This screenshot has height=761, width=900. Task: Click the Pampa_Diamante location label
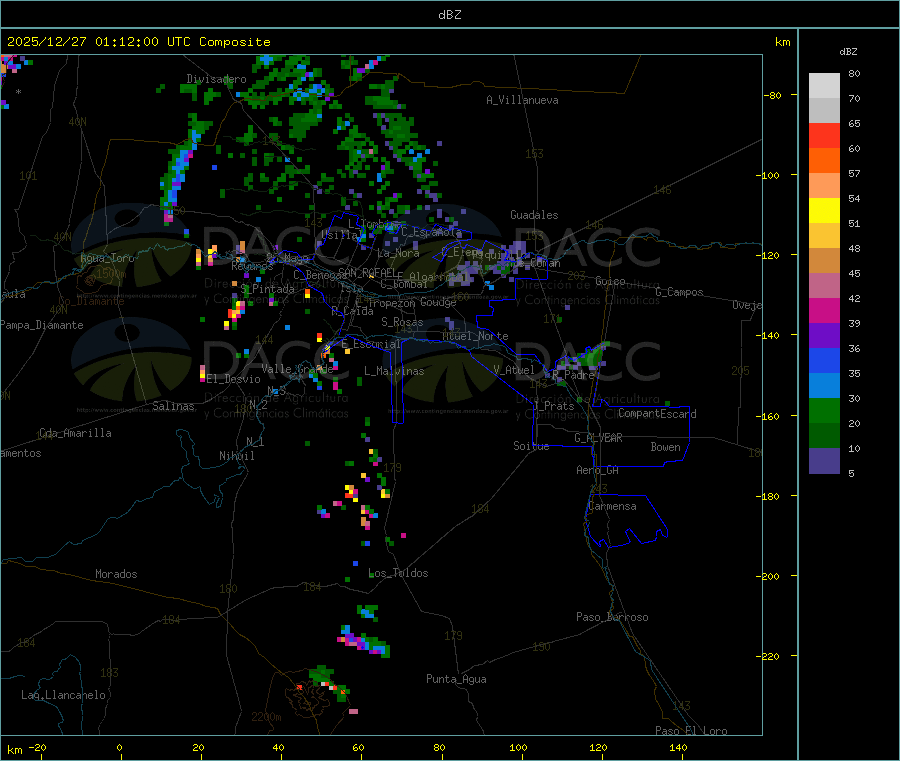click(41, 325)
